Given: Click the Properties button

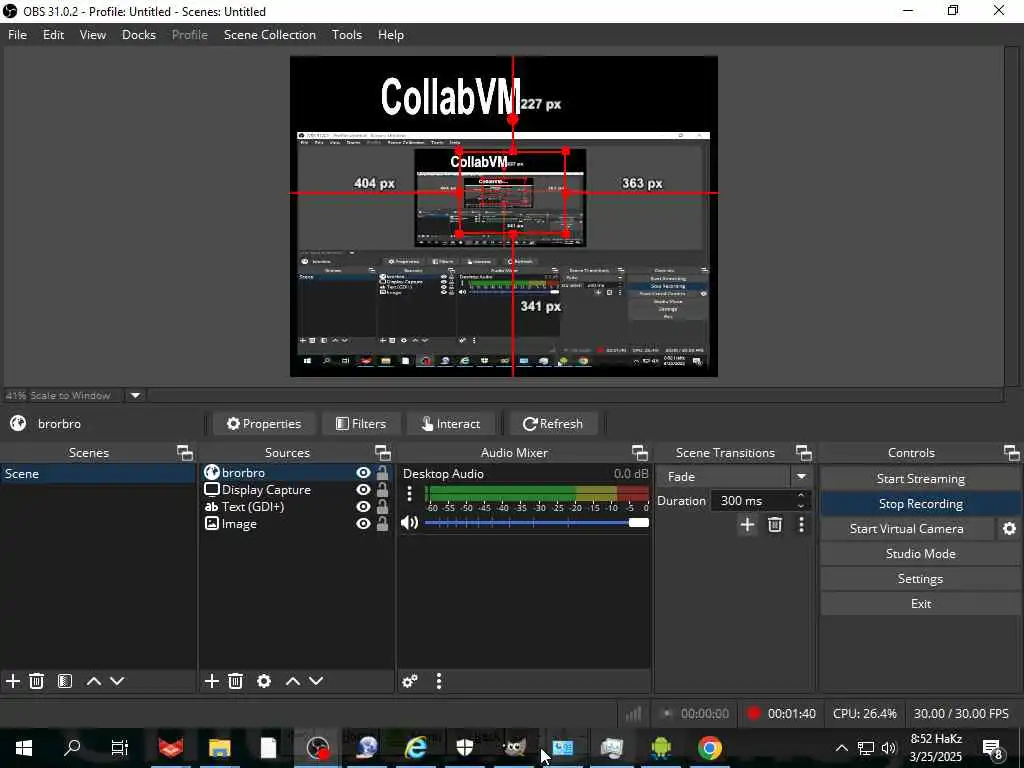Looking at the screenshot, I should point(264,424).
